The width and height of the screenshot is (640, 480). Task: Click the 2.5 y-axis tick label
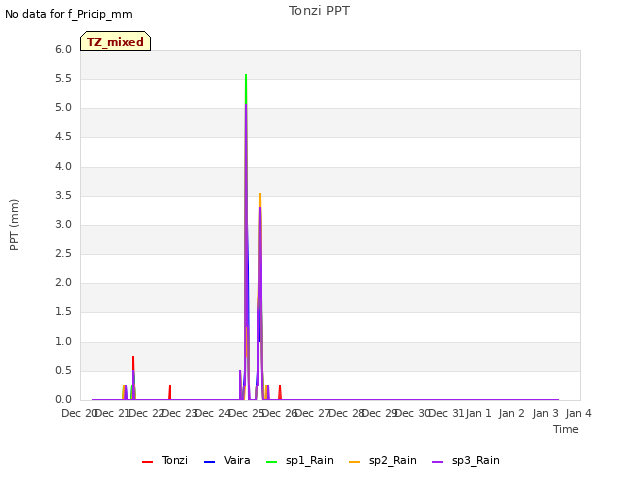pos(63,254)
